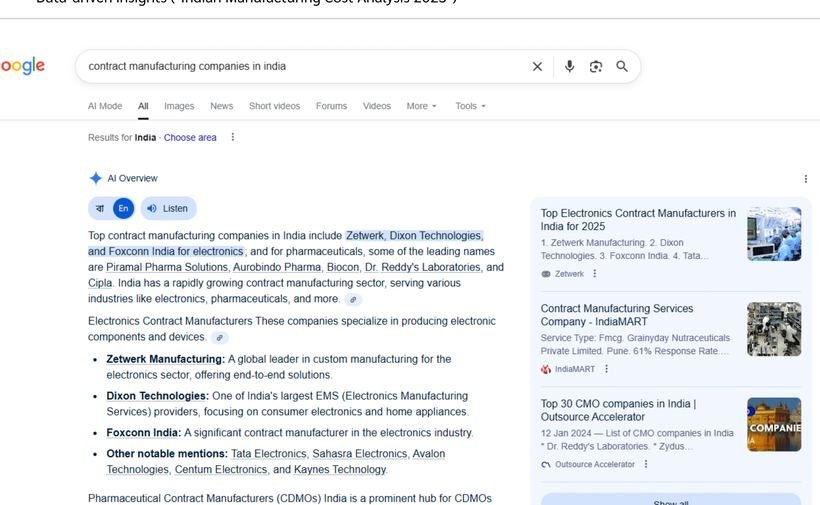Open Outsource Accelerator result thumbnail image

pos(774,424)
